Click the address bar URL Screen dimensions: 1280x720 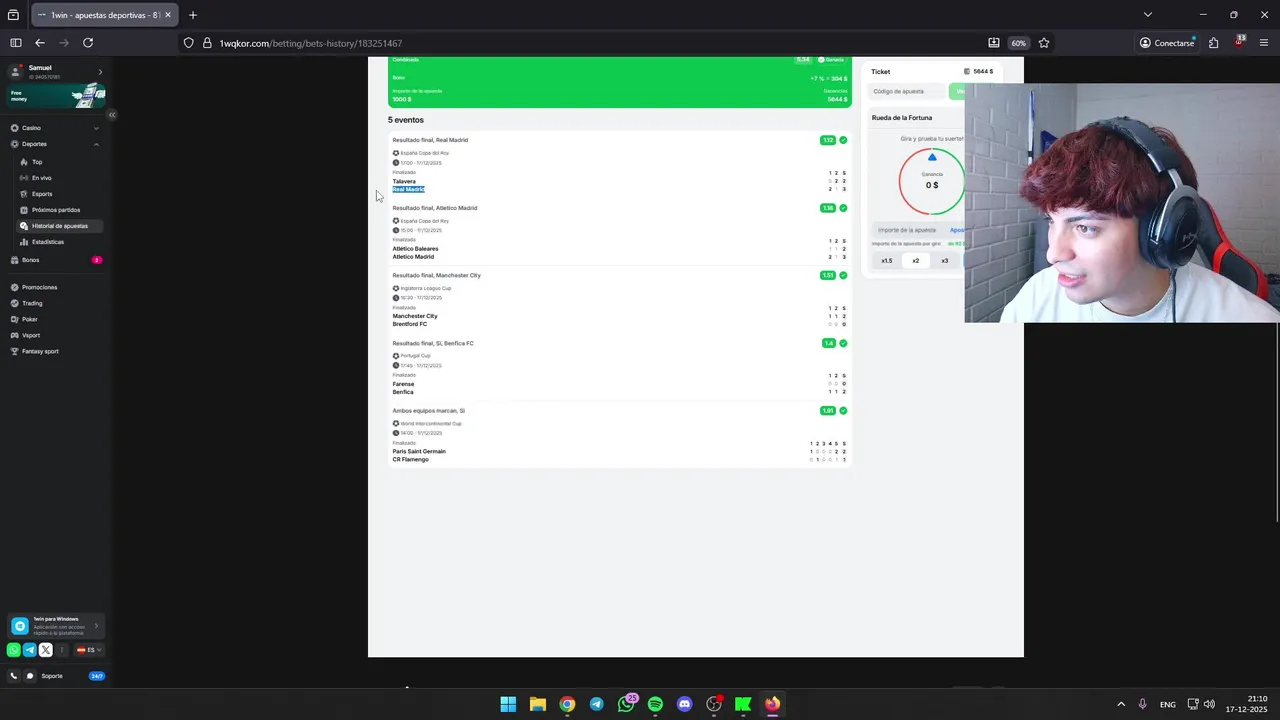click(x=311, y=43)
